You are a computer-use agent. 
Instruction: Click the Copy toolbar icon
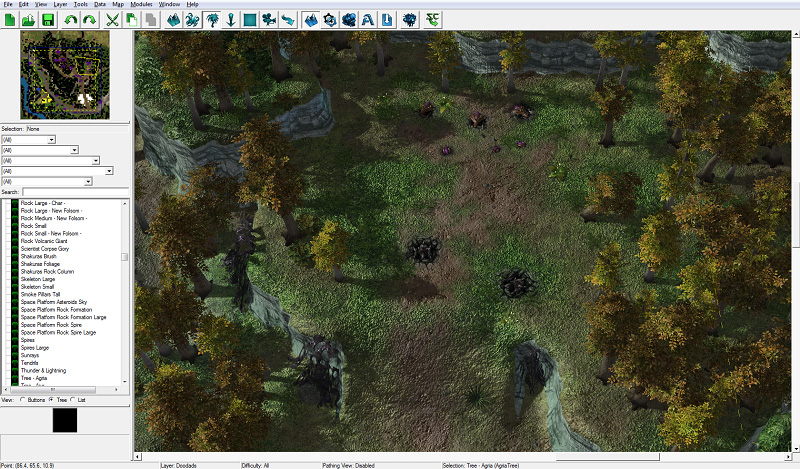131,20
